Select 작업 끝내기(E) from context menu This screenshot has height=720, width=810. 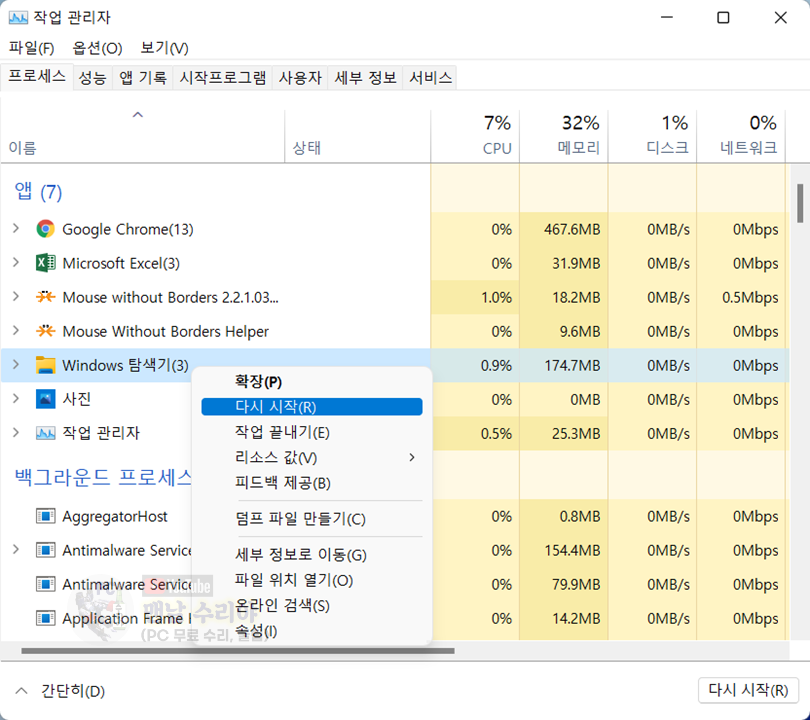pyautogui.click(x=312, y=432)
